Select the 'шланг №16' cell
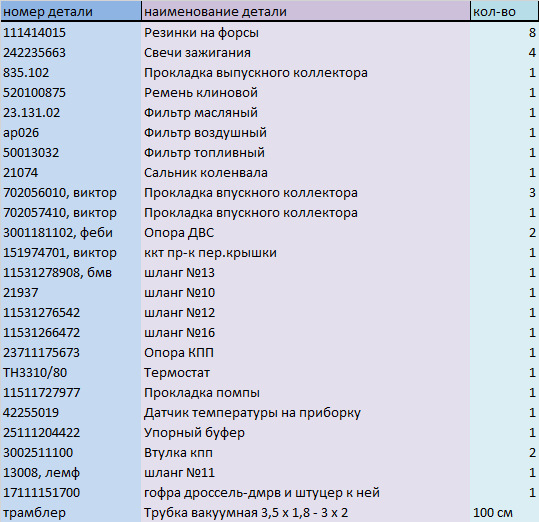This screenshot has width=539, height=522. coord(305,332)
